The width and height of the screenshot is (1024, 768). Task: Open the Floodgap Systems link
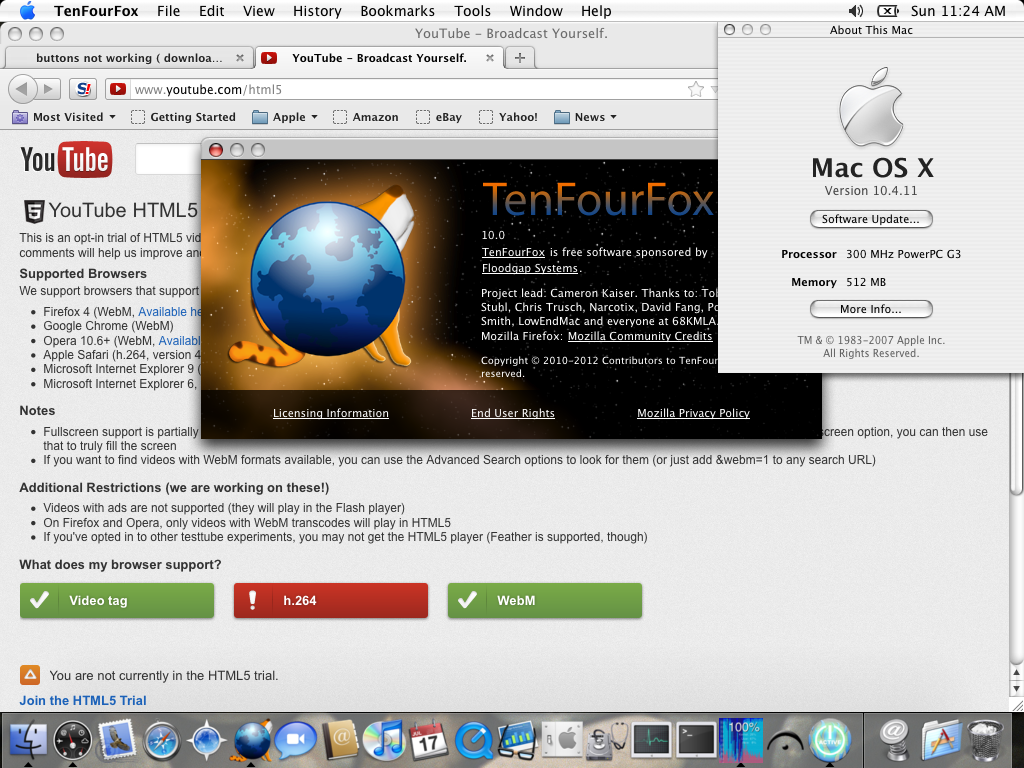[530, 268]
